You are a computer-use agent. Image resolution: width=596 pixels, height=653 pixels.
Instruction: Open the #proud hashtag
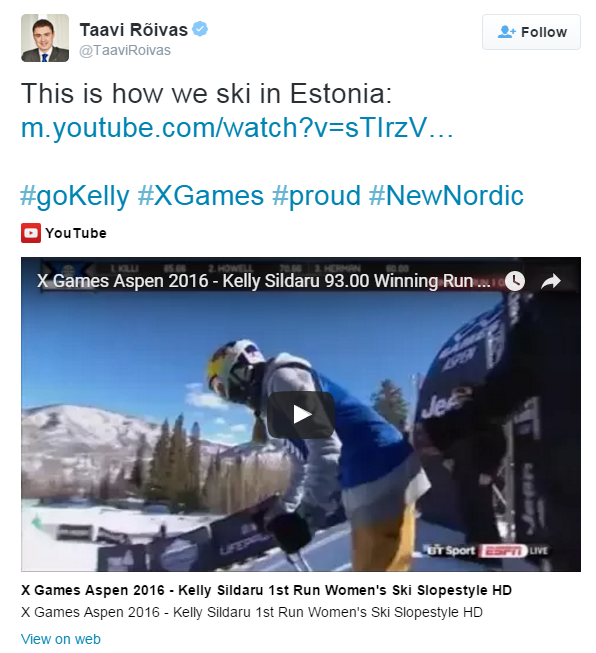[x=316, y=195]
